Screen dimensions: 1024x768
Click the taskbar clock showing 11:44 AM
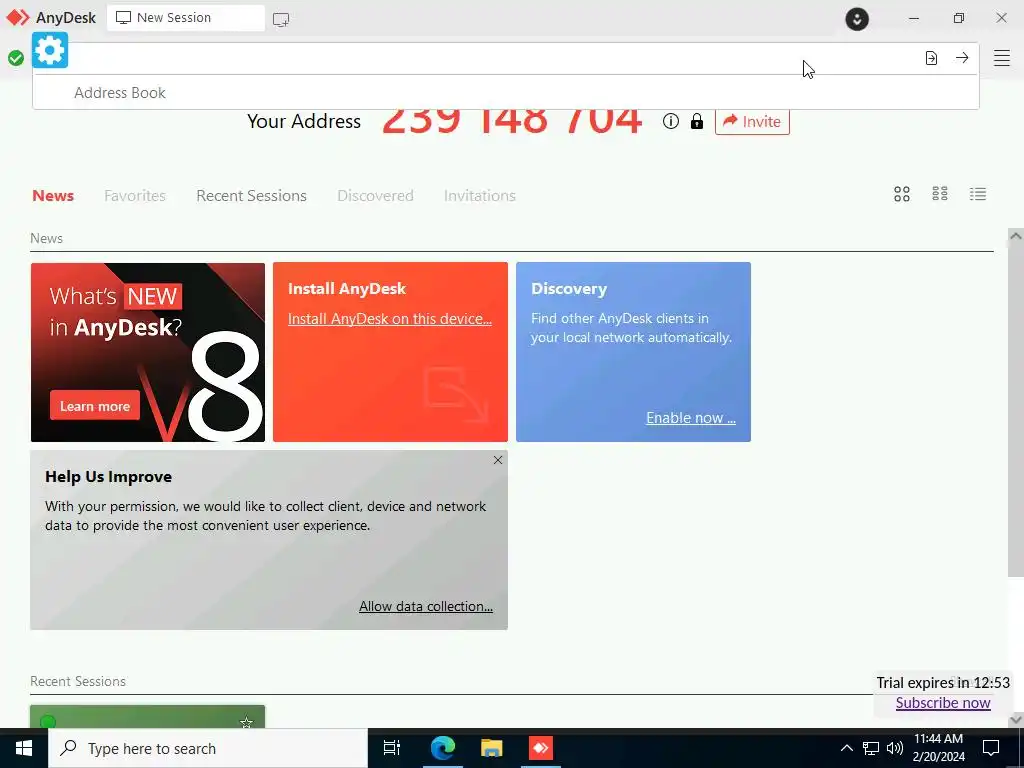click(938, 748)
